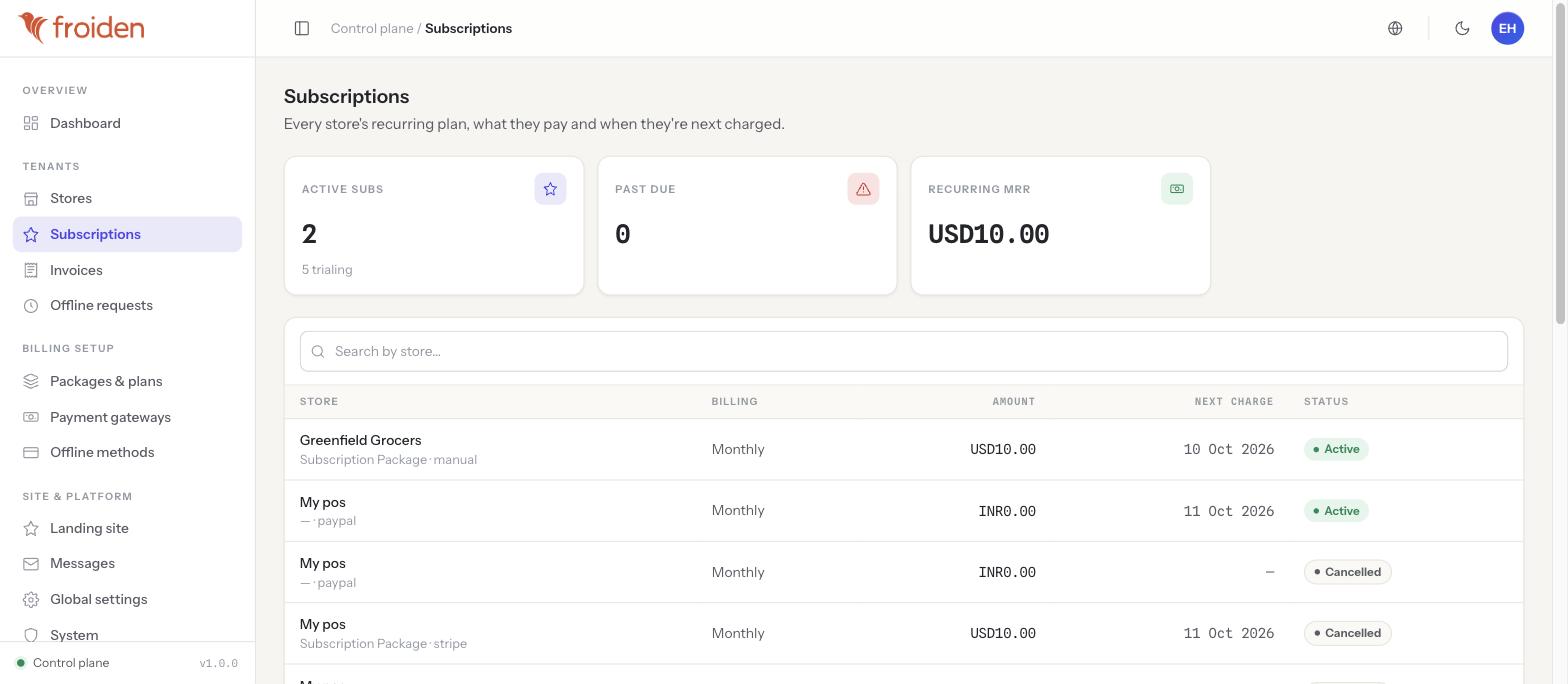Viewport: 1568px width, 684px height.
Task: Go to Stores in the sidebar
Action: [x=127, y=199]
